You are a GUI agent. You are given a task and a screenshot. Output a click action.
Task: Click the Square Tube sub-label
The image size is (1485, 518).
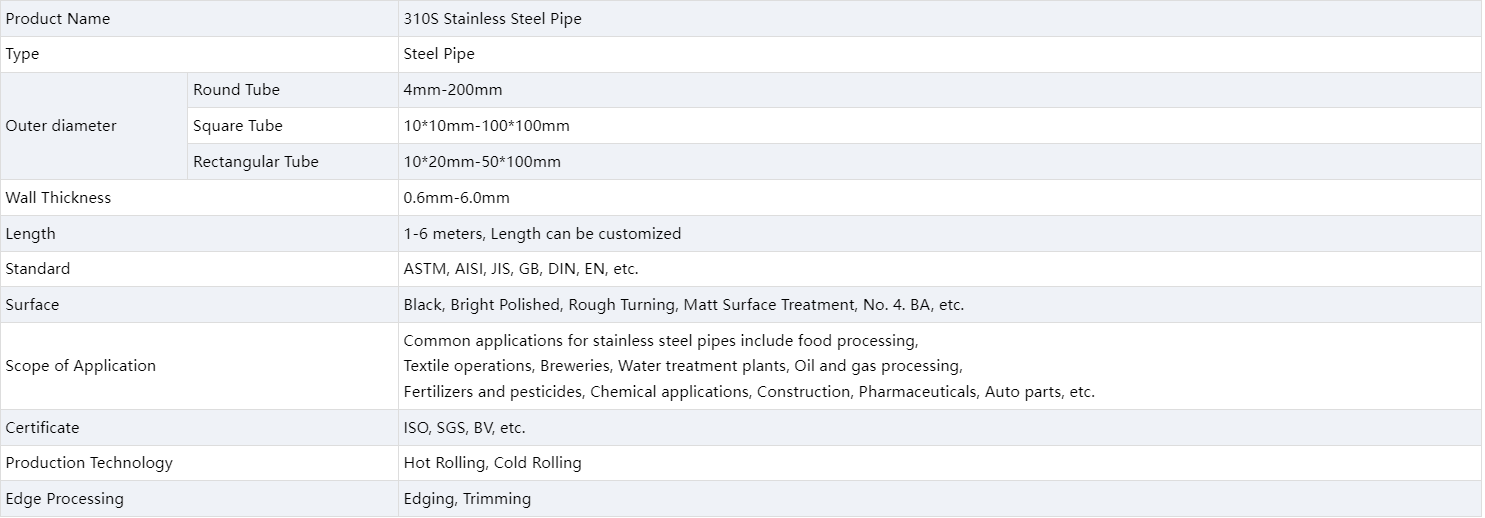click(238, 126)
